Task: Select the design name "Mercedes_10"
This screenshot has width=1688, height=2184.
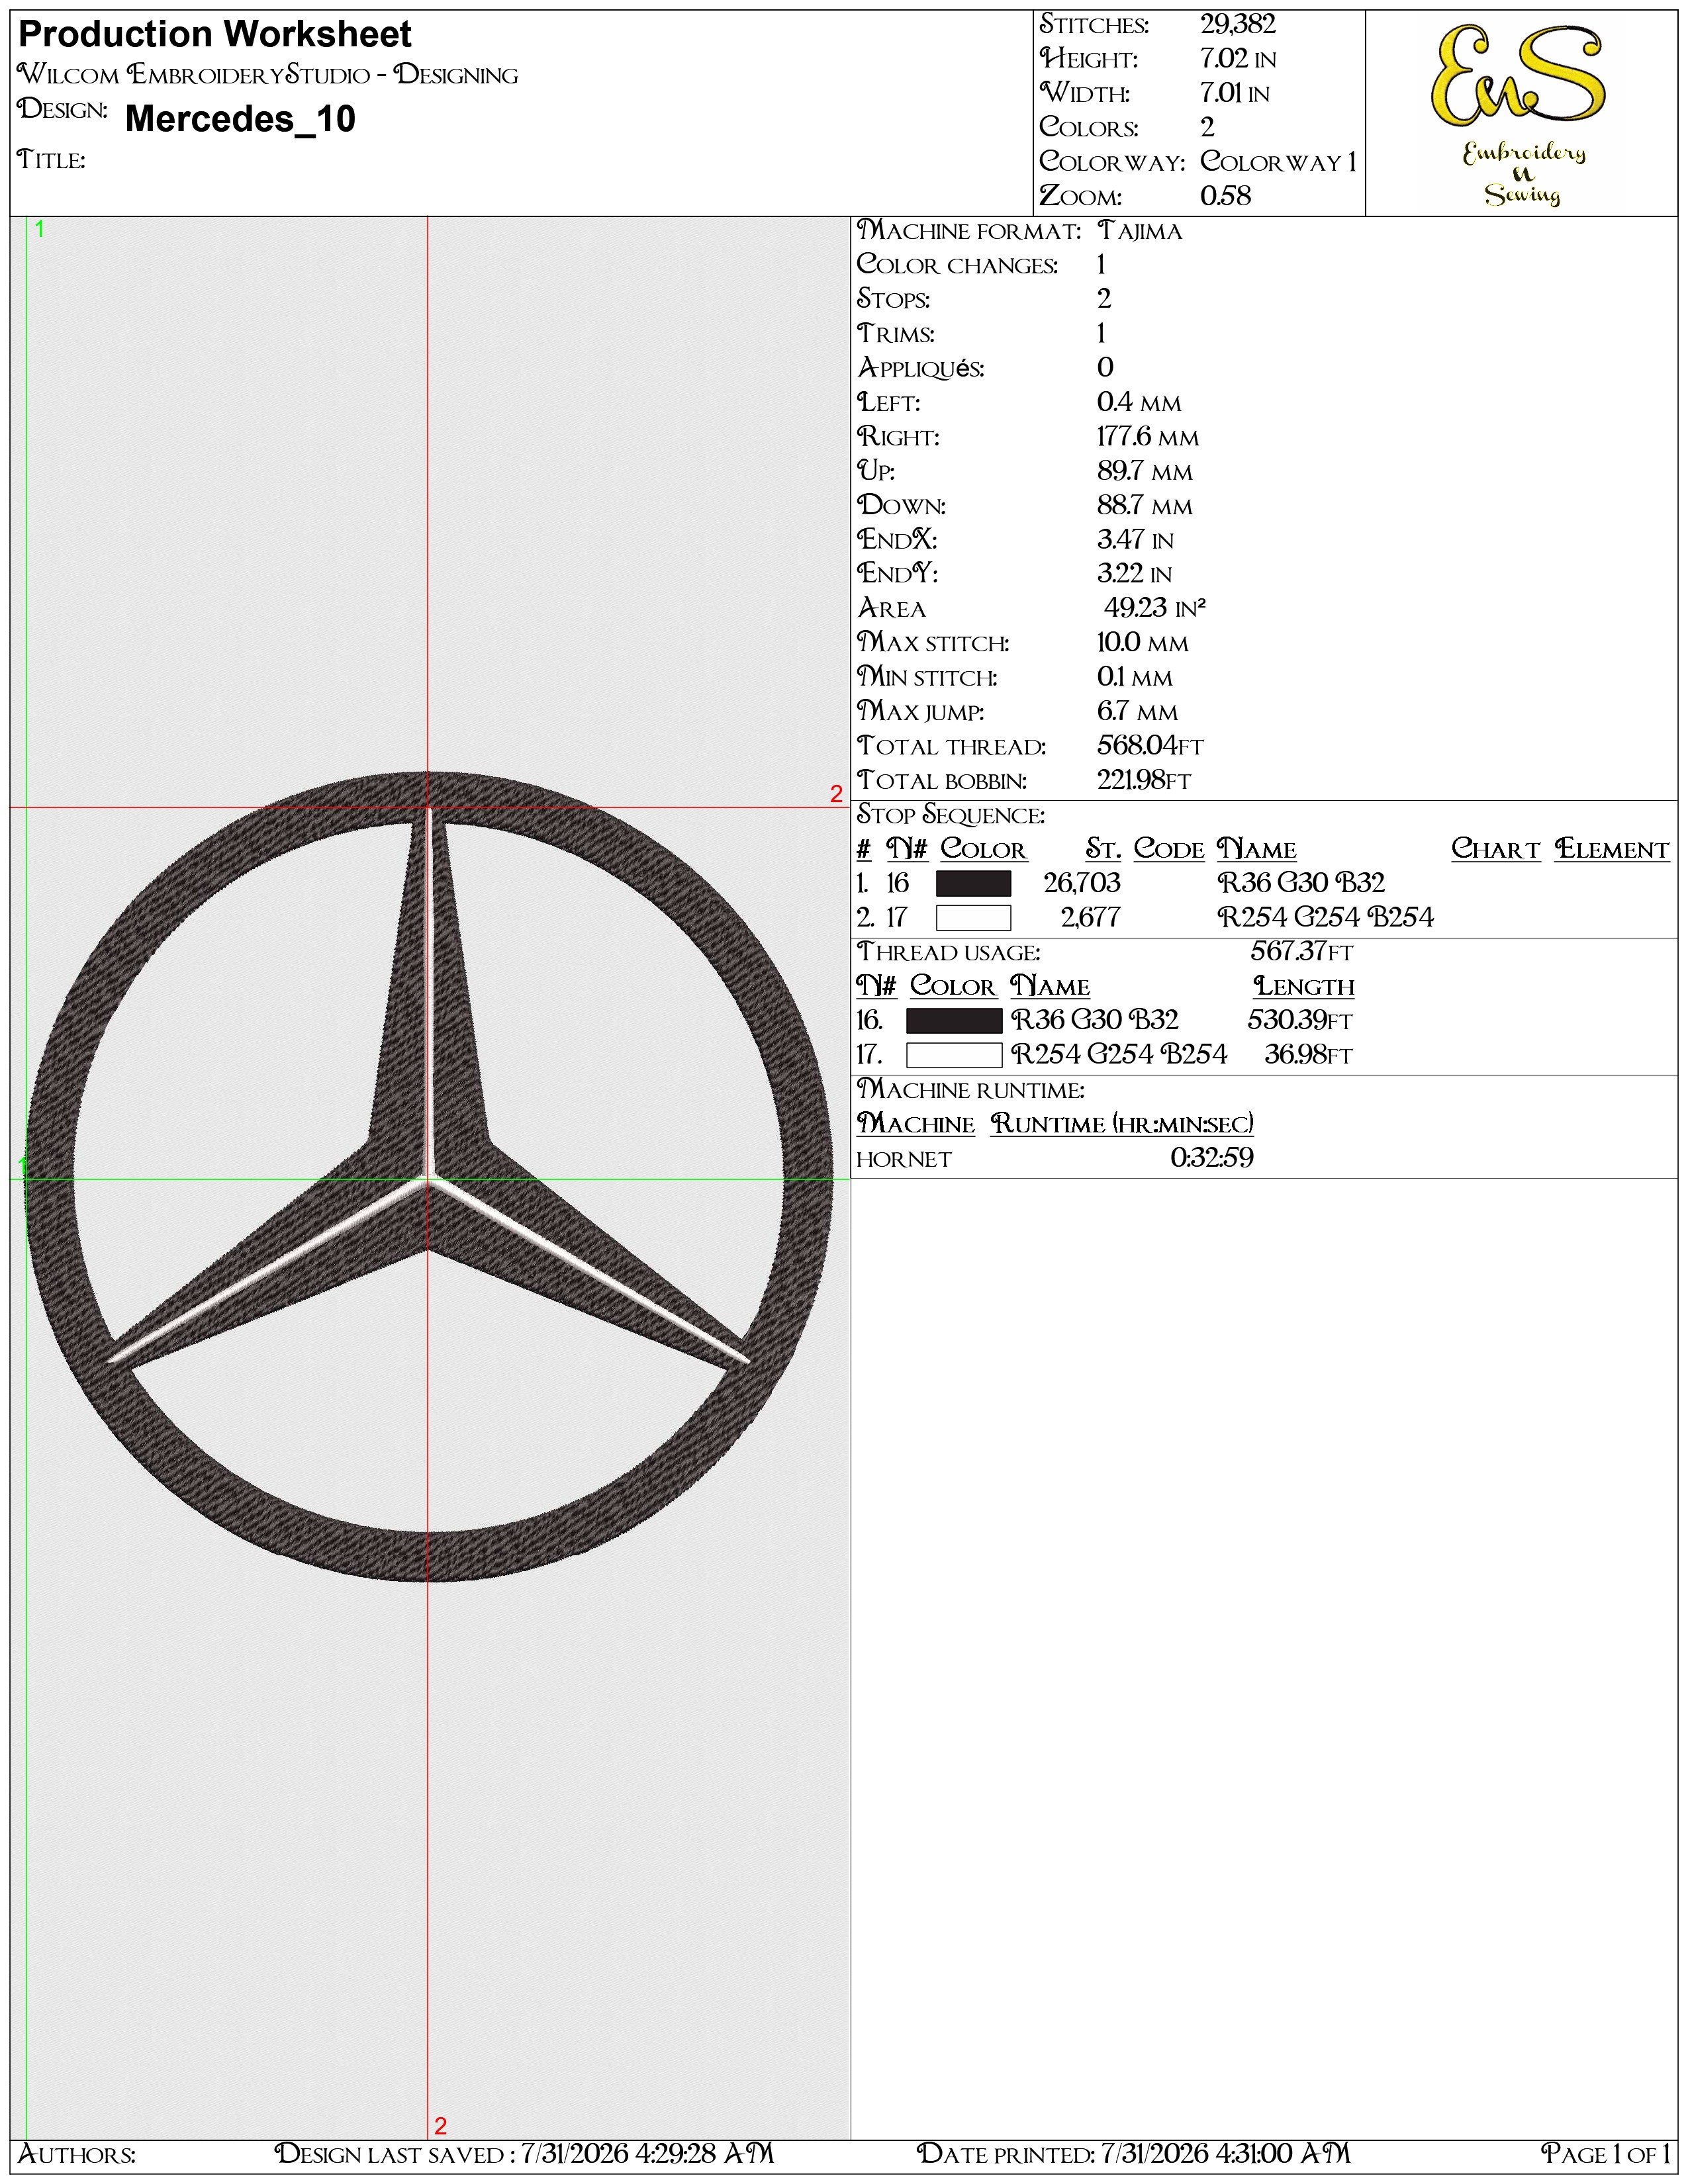Action: [240, 119]
